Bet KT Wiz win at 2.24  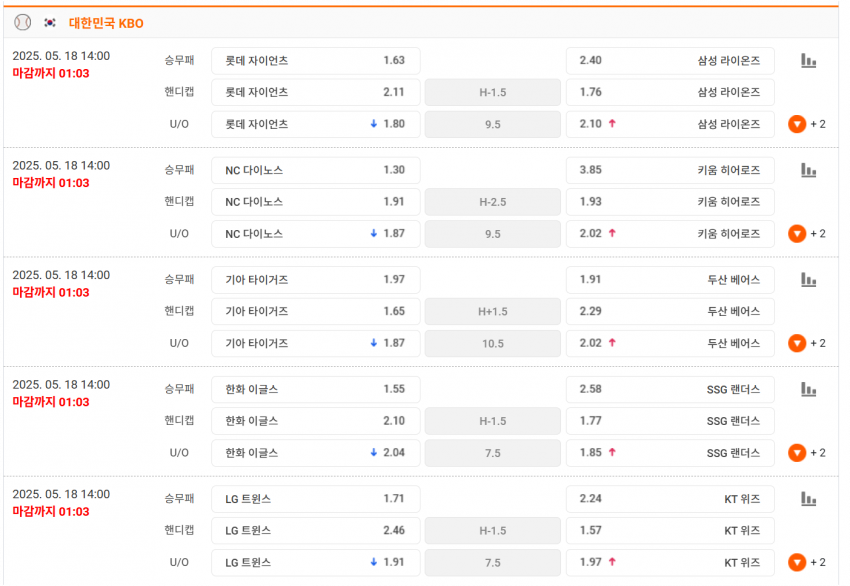click(670, 499)
